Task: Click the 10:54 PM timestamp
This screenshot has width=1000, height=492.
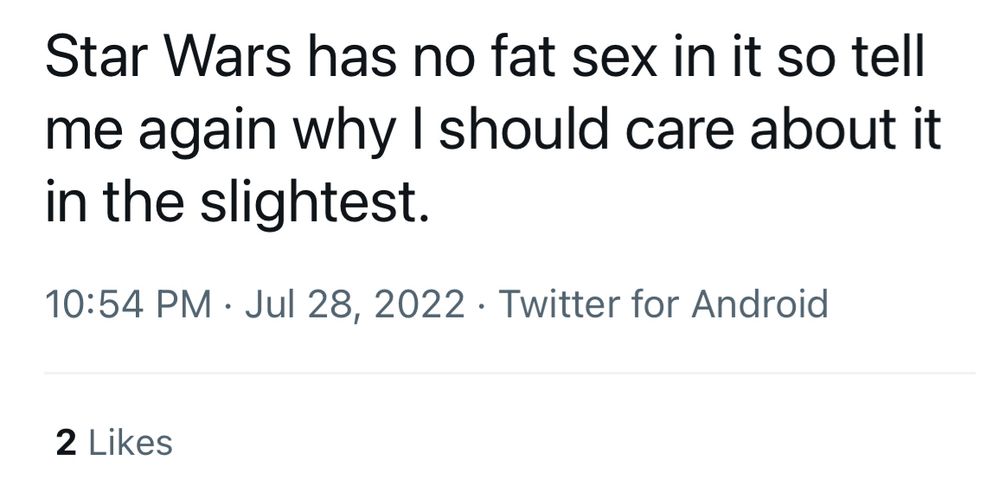Action: pyautogui.click(x=128, y=304)
